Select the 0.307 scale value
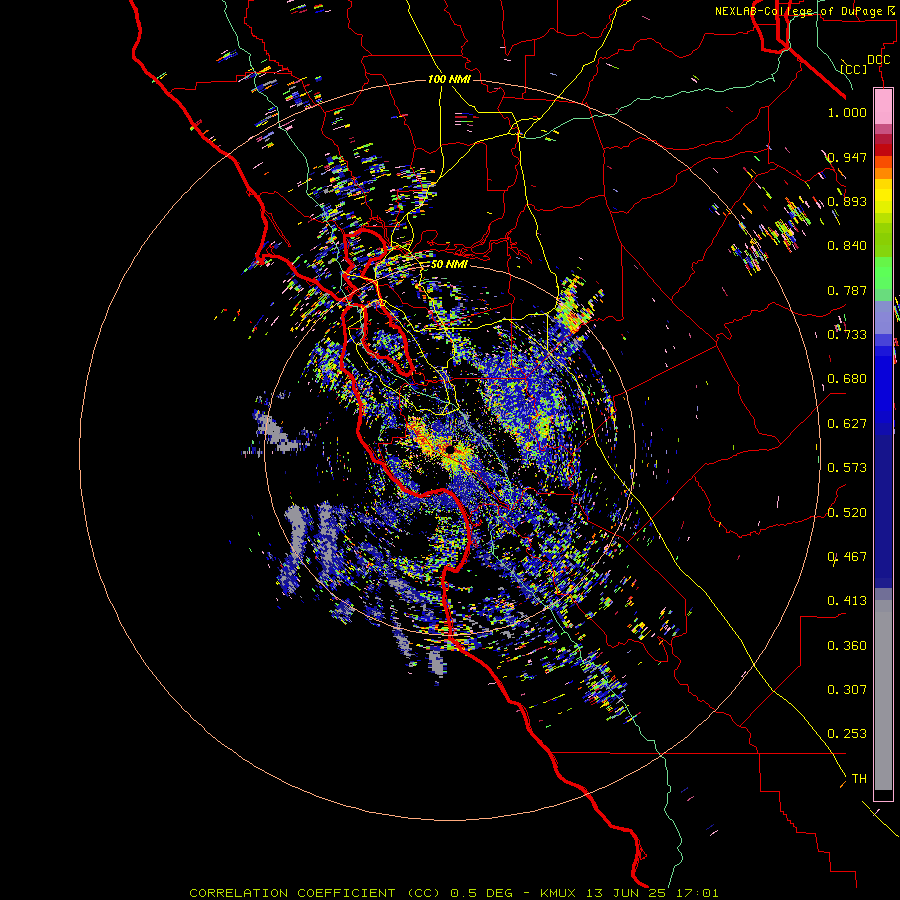Image resolution: width=900 pixels, height=900 pixels. 847,690
